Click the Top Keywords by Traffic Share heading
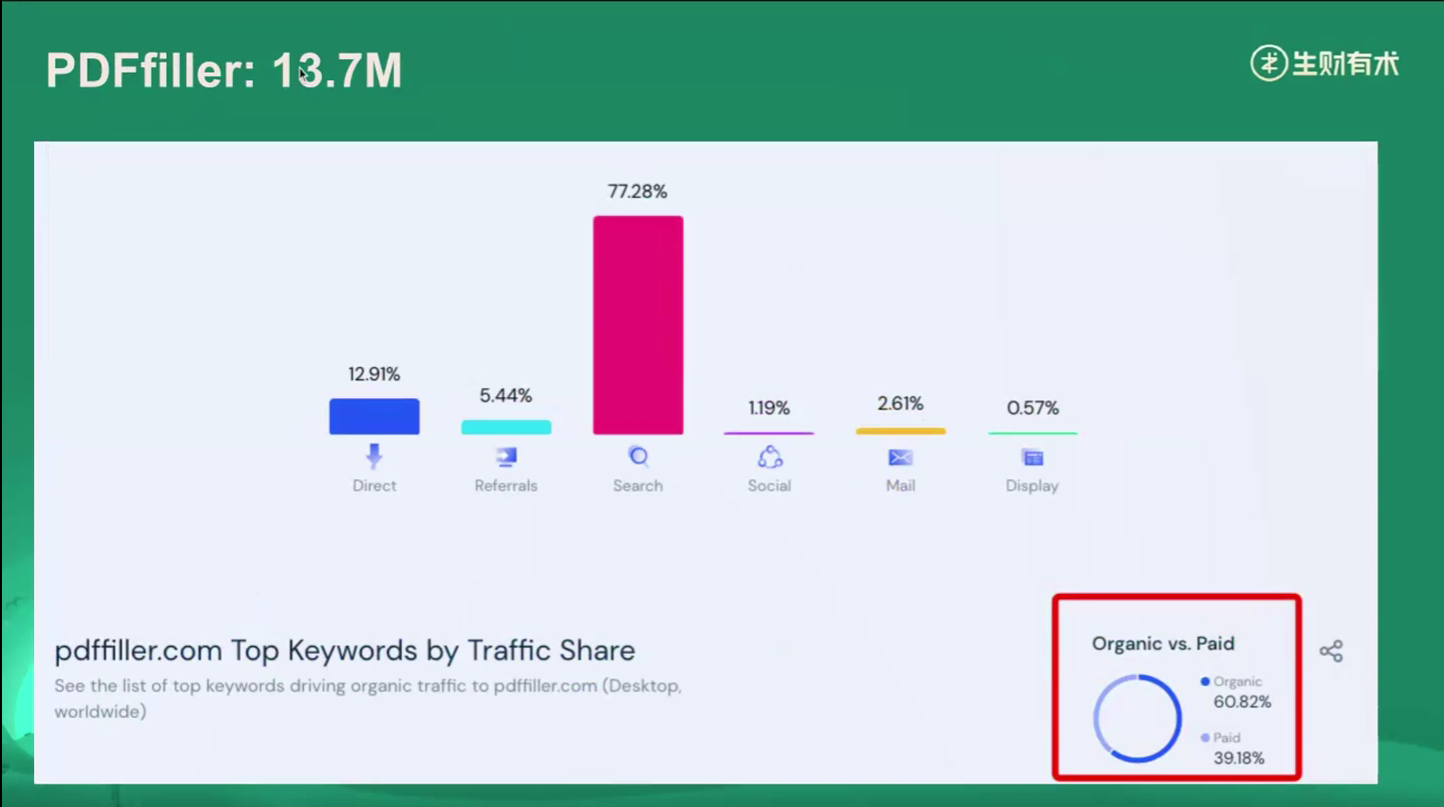Image resolution: width=1444 pixels, height=807 pixels. coord(345,651)
